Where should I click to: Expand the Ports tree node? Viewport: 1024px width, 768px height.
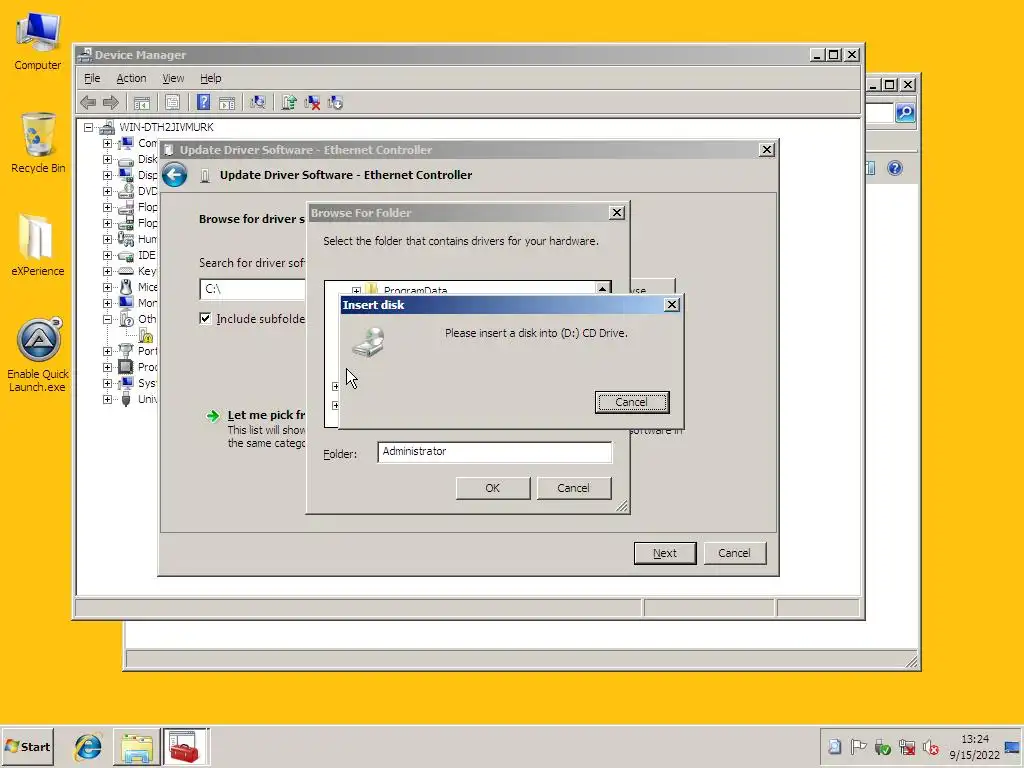pyautogui.click(x=107, y=351)
